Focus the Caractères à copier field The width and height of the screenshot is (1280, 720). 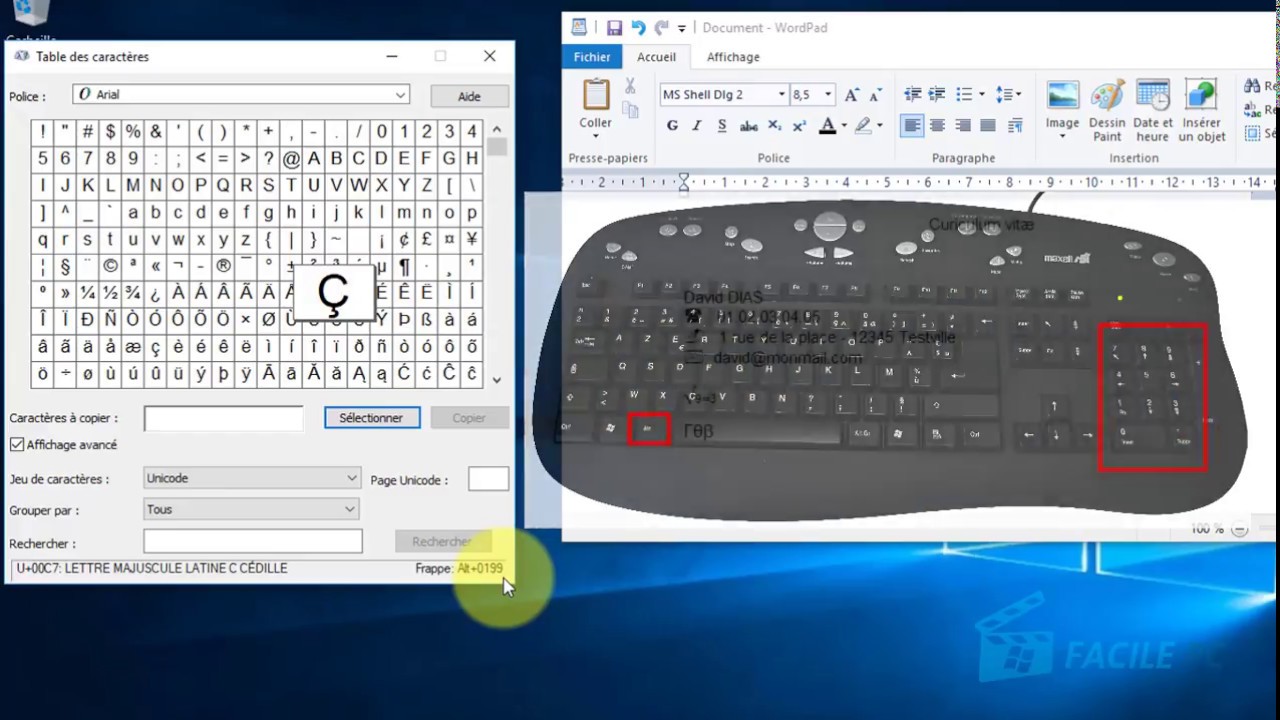(x=224, y=418)
